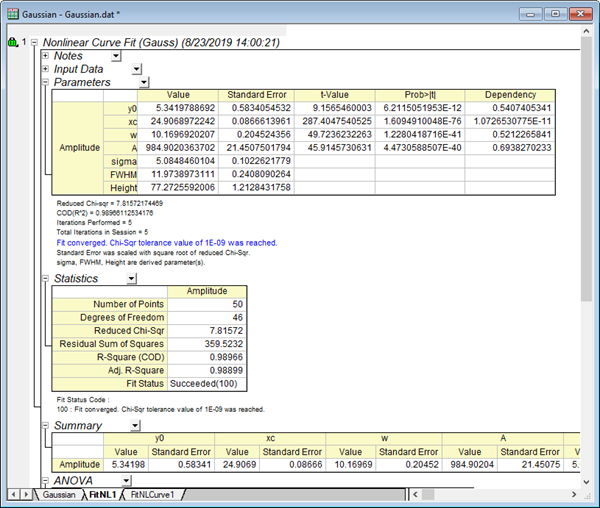Expand the Notes section
This screenshot has width=600, height=508.
coord(45,57)
